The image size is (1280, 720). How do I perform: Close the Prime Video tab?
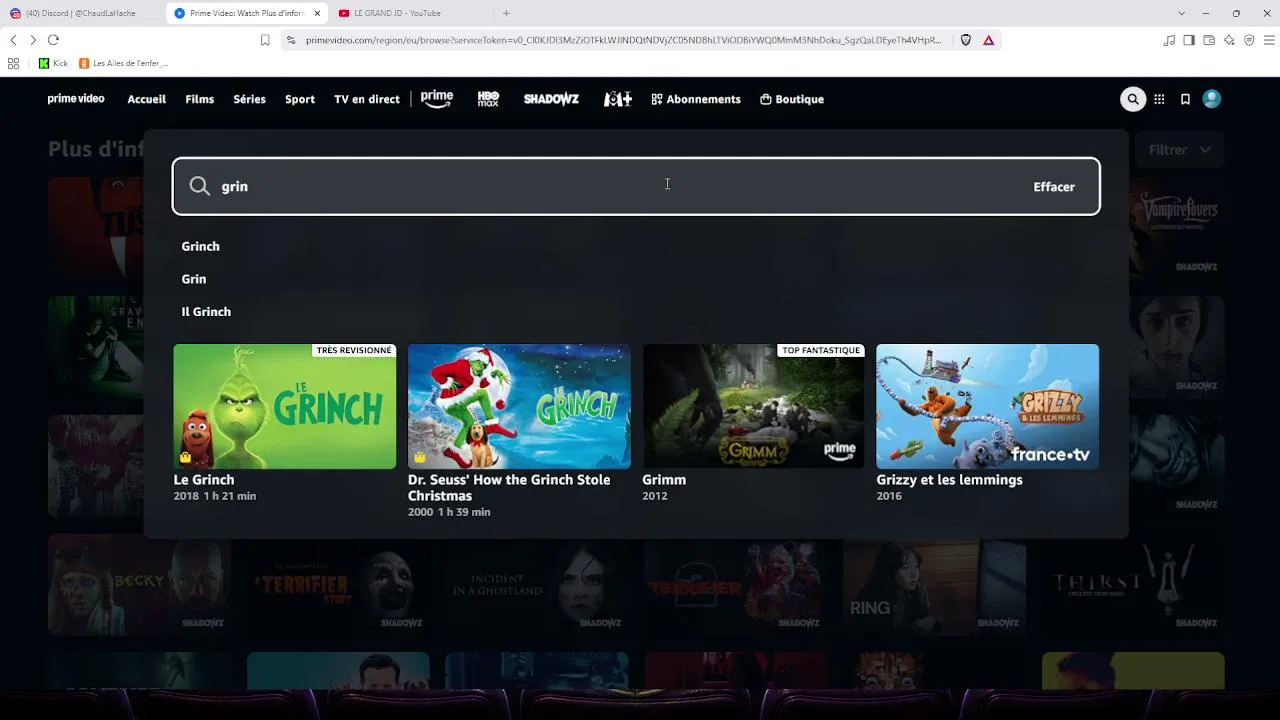click(317, 13)
